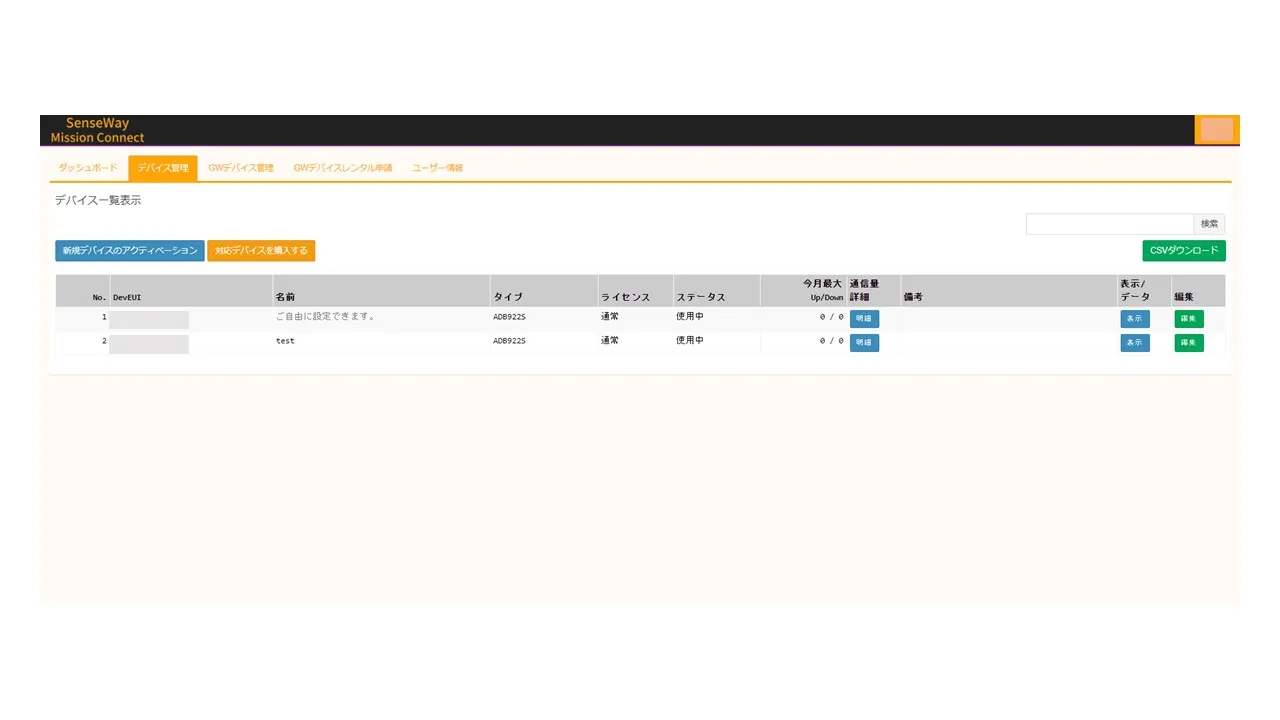Click 使用中 status in row 1
This screenshot has height=720, width=1280.
(x=690, y=317)
